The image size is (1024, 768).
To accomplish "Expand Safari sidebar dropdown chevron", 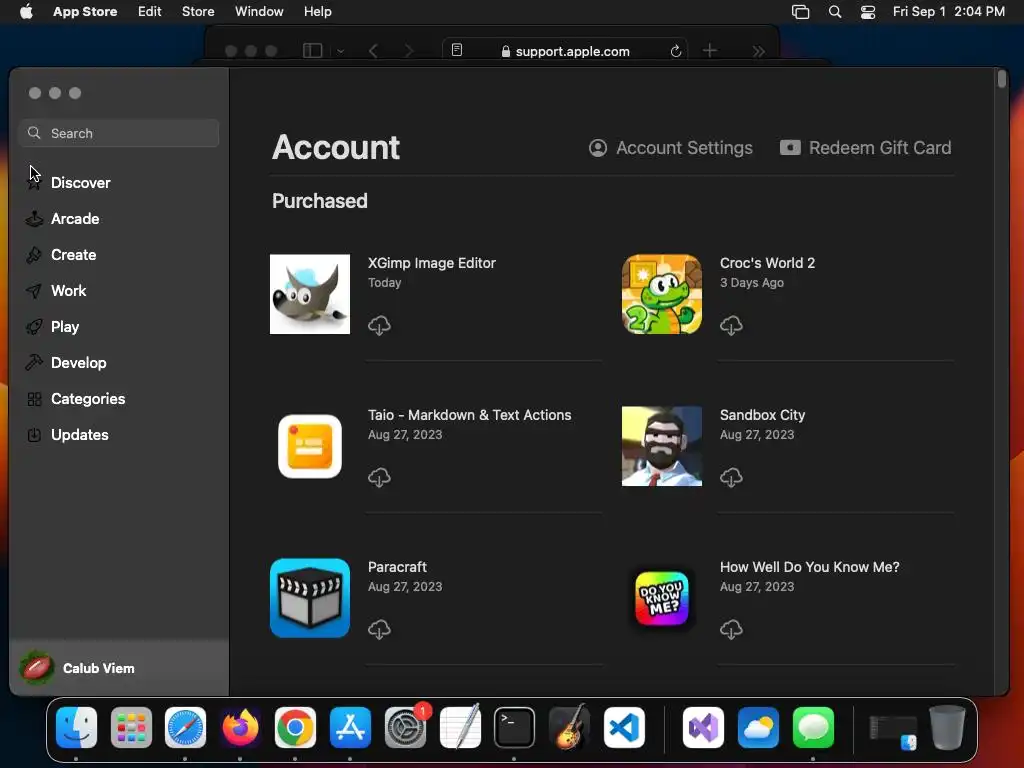I will (x=340, y=51).
